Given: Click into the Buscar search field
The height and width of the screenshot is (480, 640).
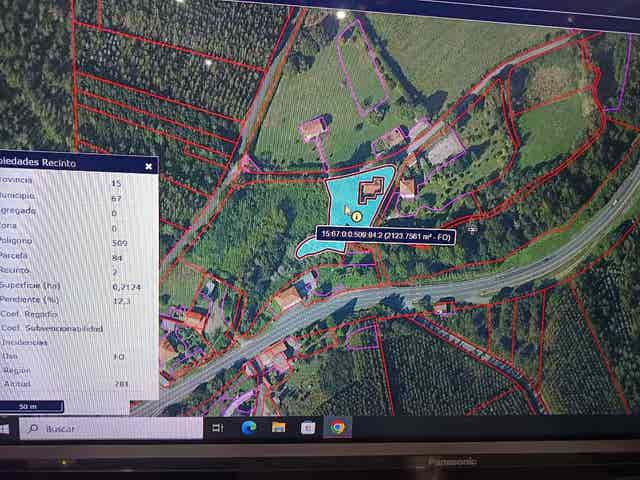Looking at the screenshot, I should point(110,428).
